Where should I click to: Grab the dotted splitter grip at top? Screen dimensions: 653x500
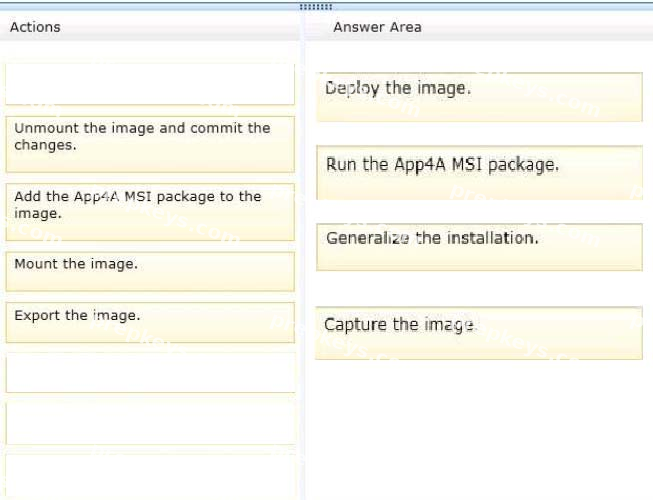pyautogui.click(x=316, y=7)
